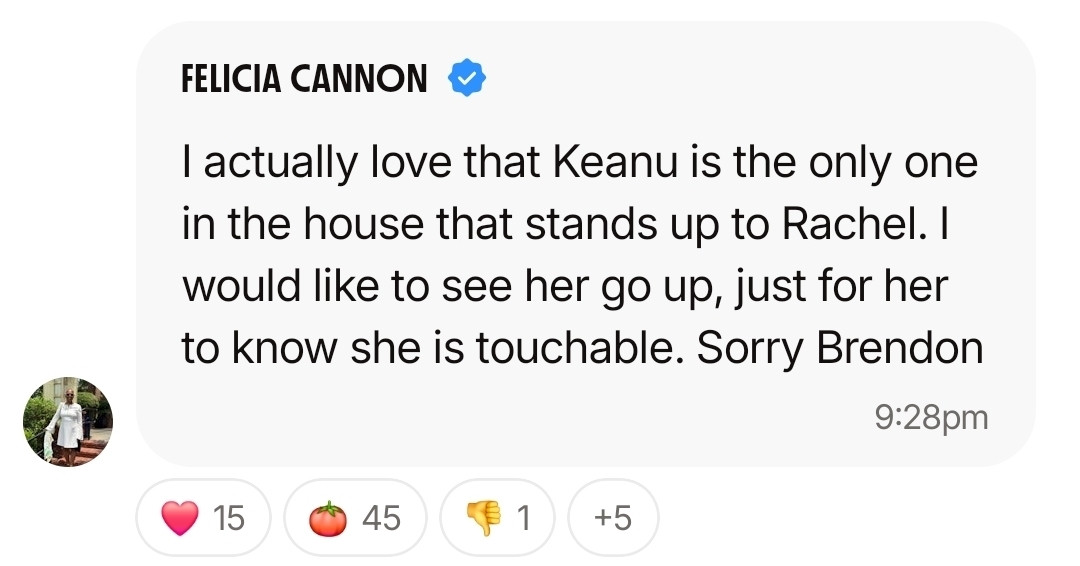The height and width of the screenshot is (566, 1080).
Task: Toggle the tomato reaction pill showing 45
Action: [355, 518]
